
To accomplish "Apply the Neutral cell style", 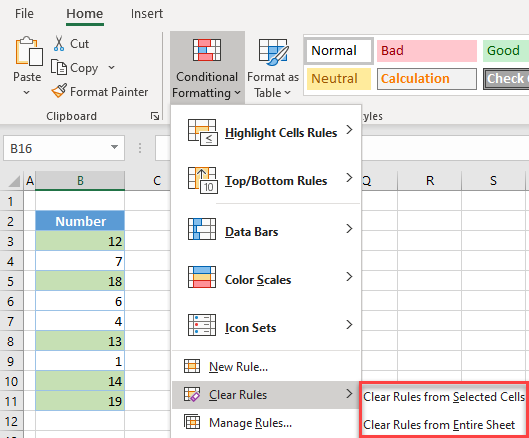I will coord(339,79).
